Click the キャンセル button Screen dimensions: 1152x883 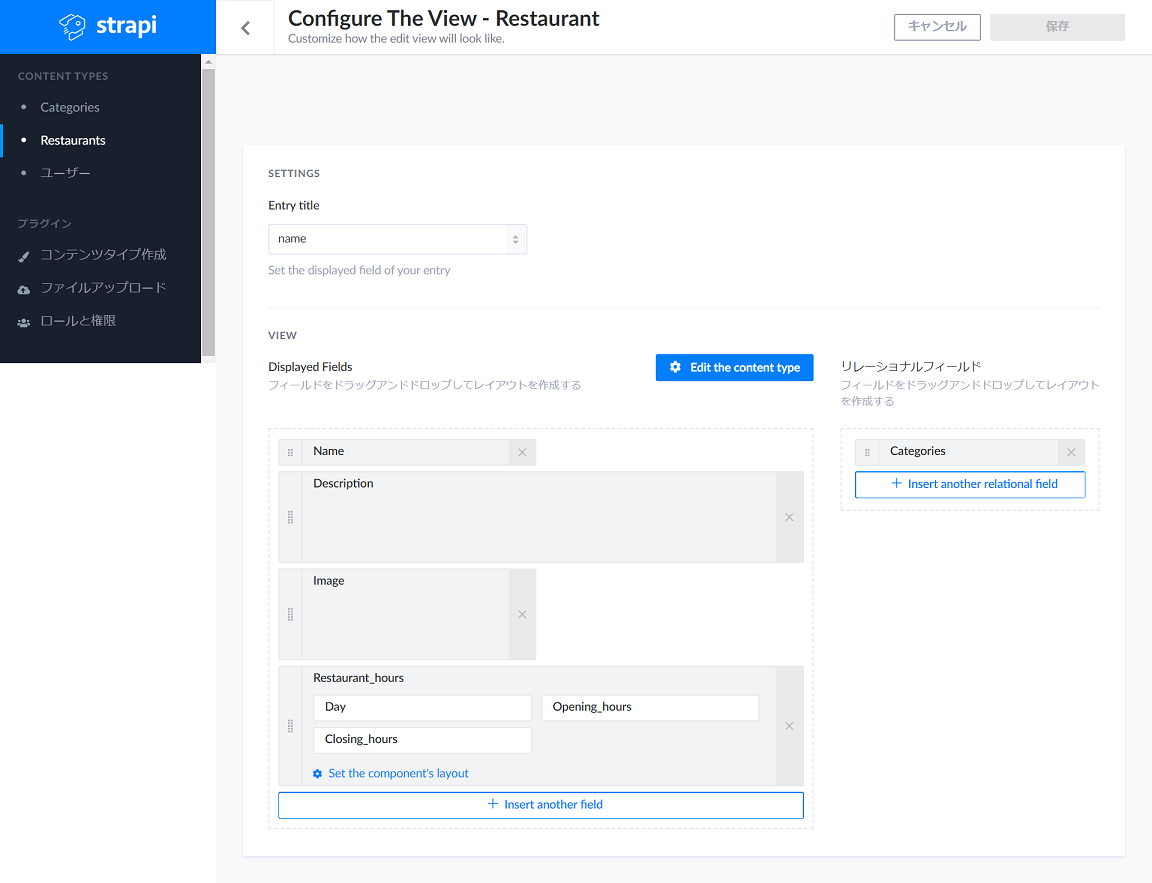(x=937, y=27)
